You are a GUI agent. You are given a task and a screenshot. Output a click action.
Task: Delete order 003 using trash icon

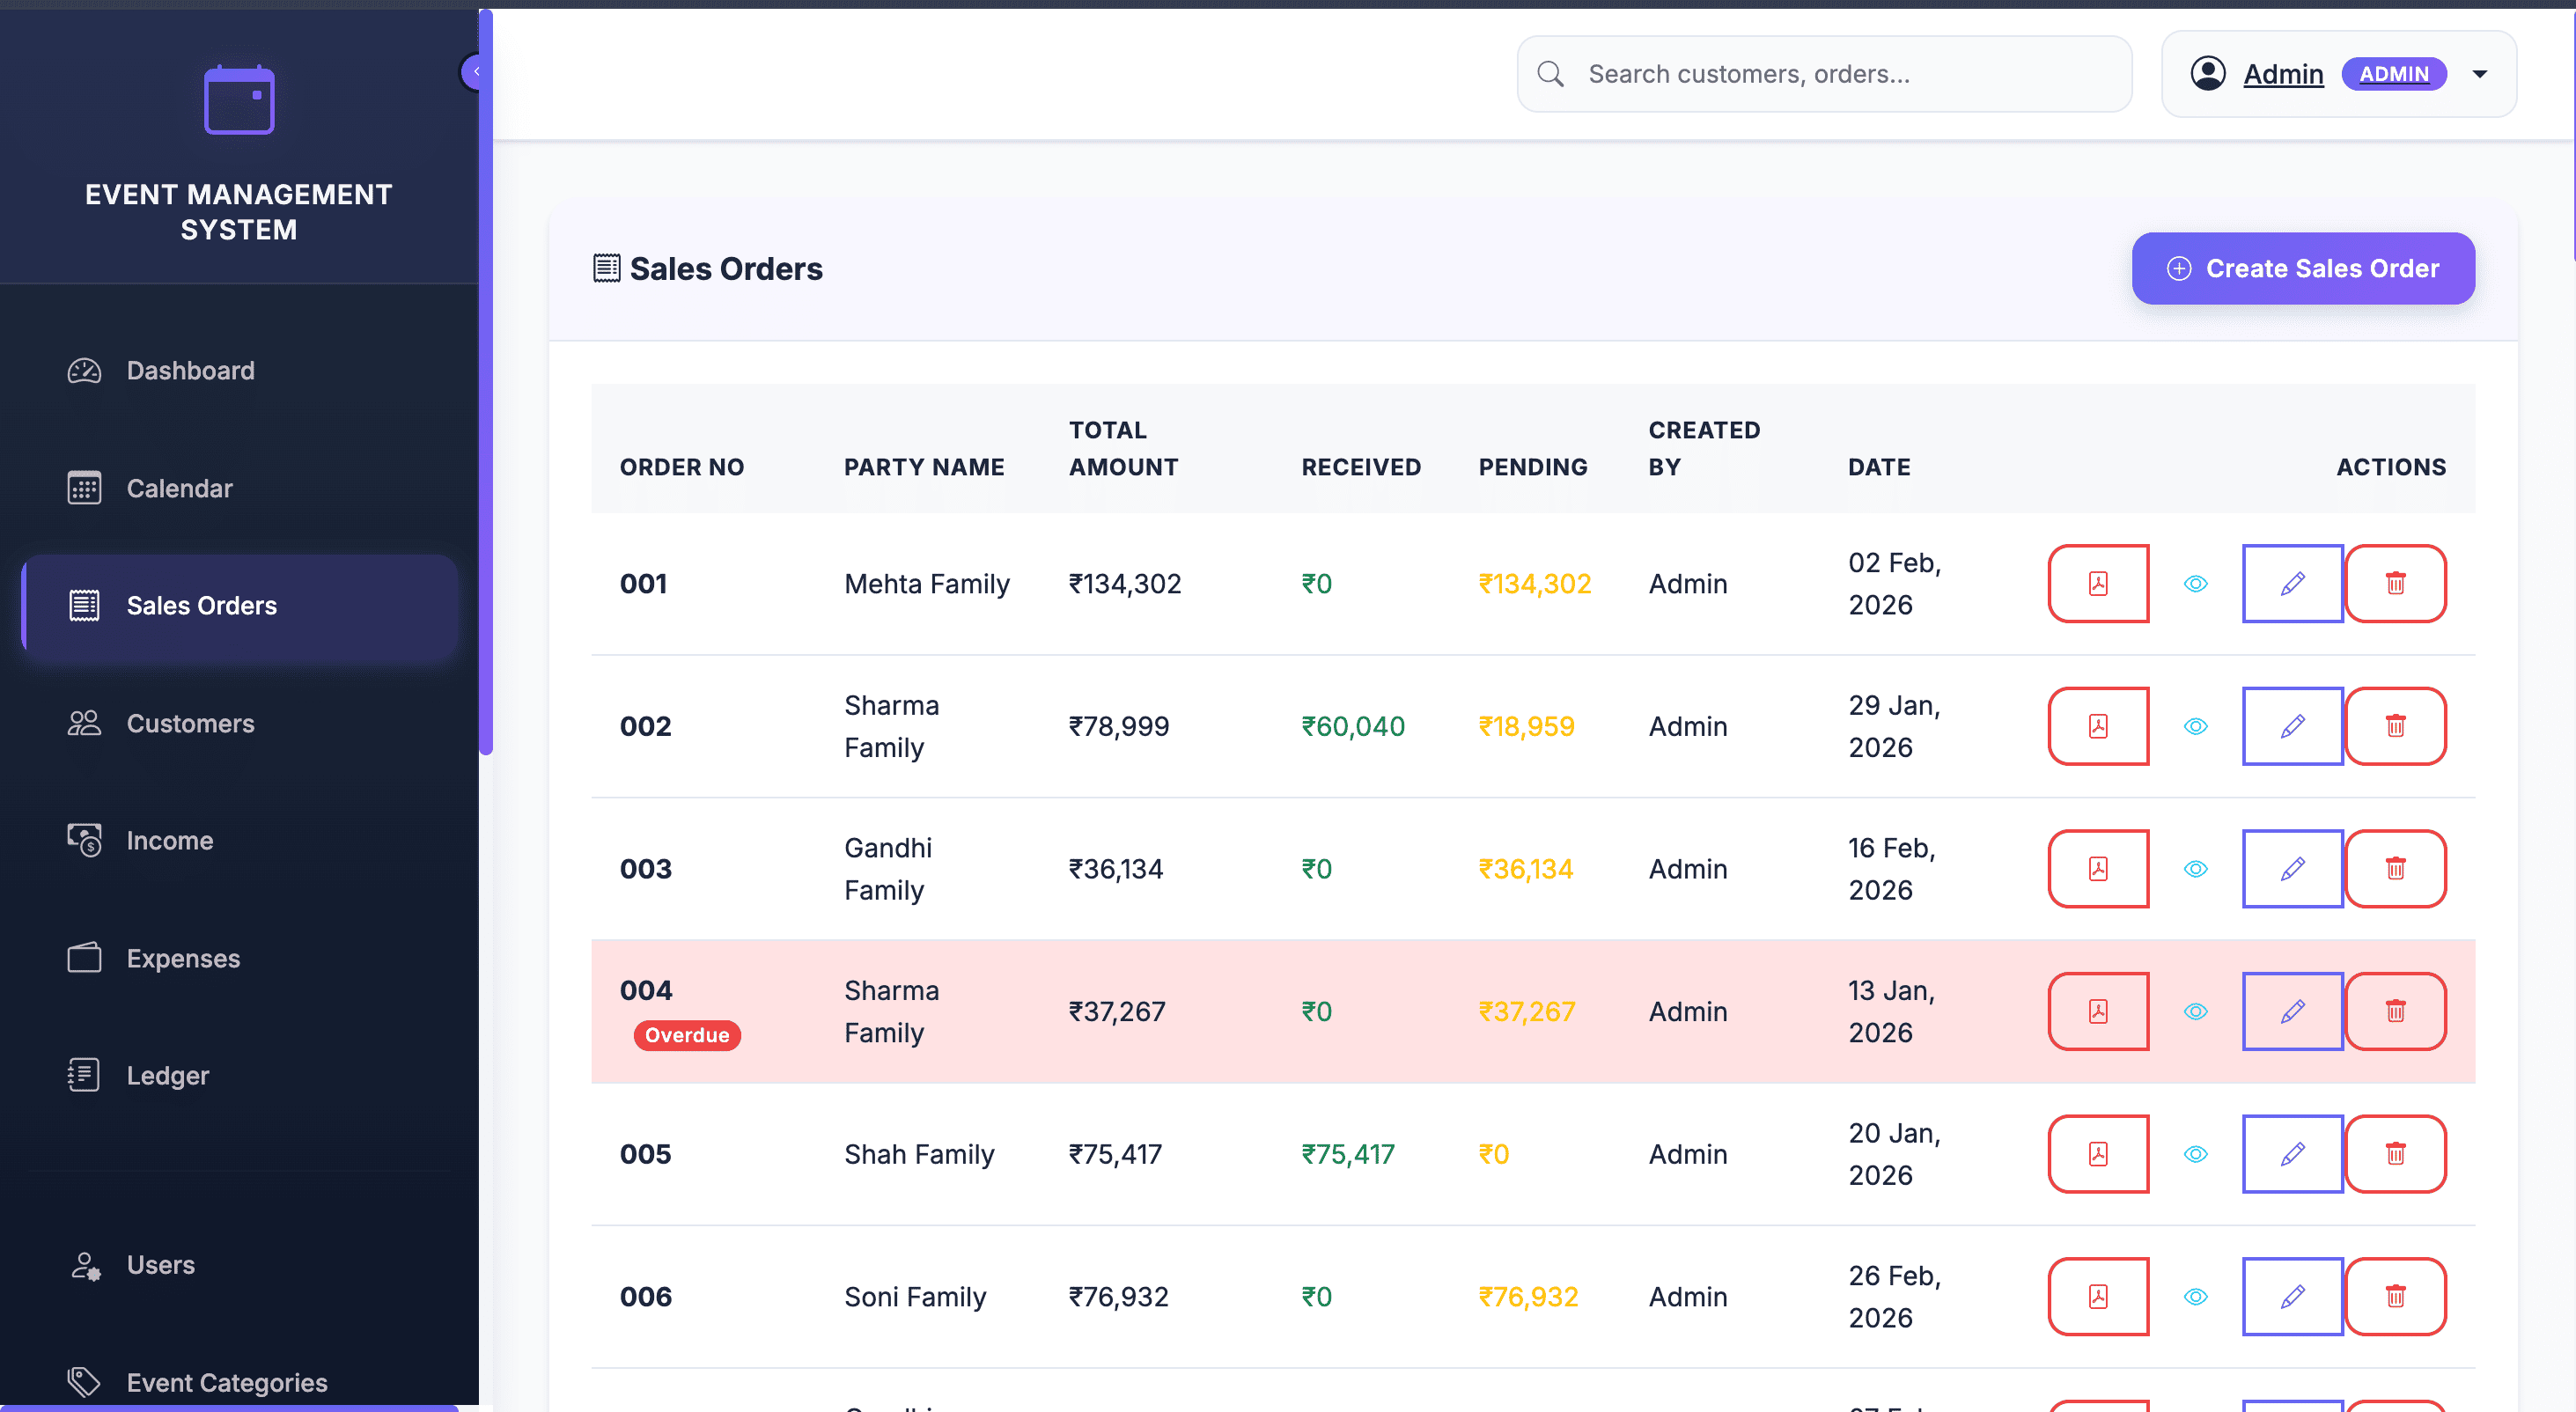[x=2395, y=869]
